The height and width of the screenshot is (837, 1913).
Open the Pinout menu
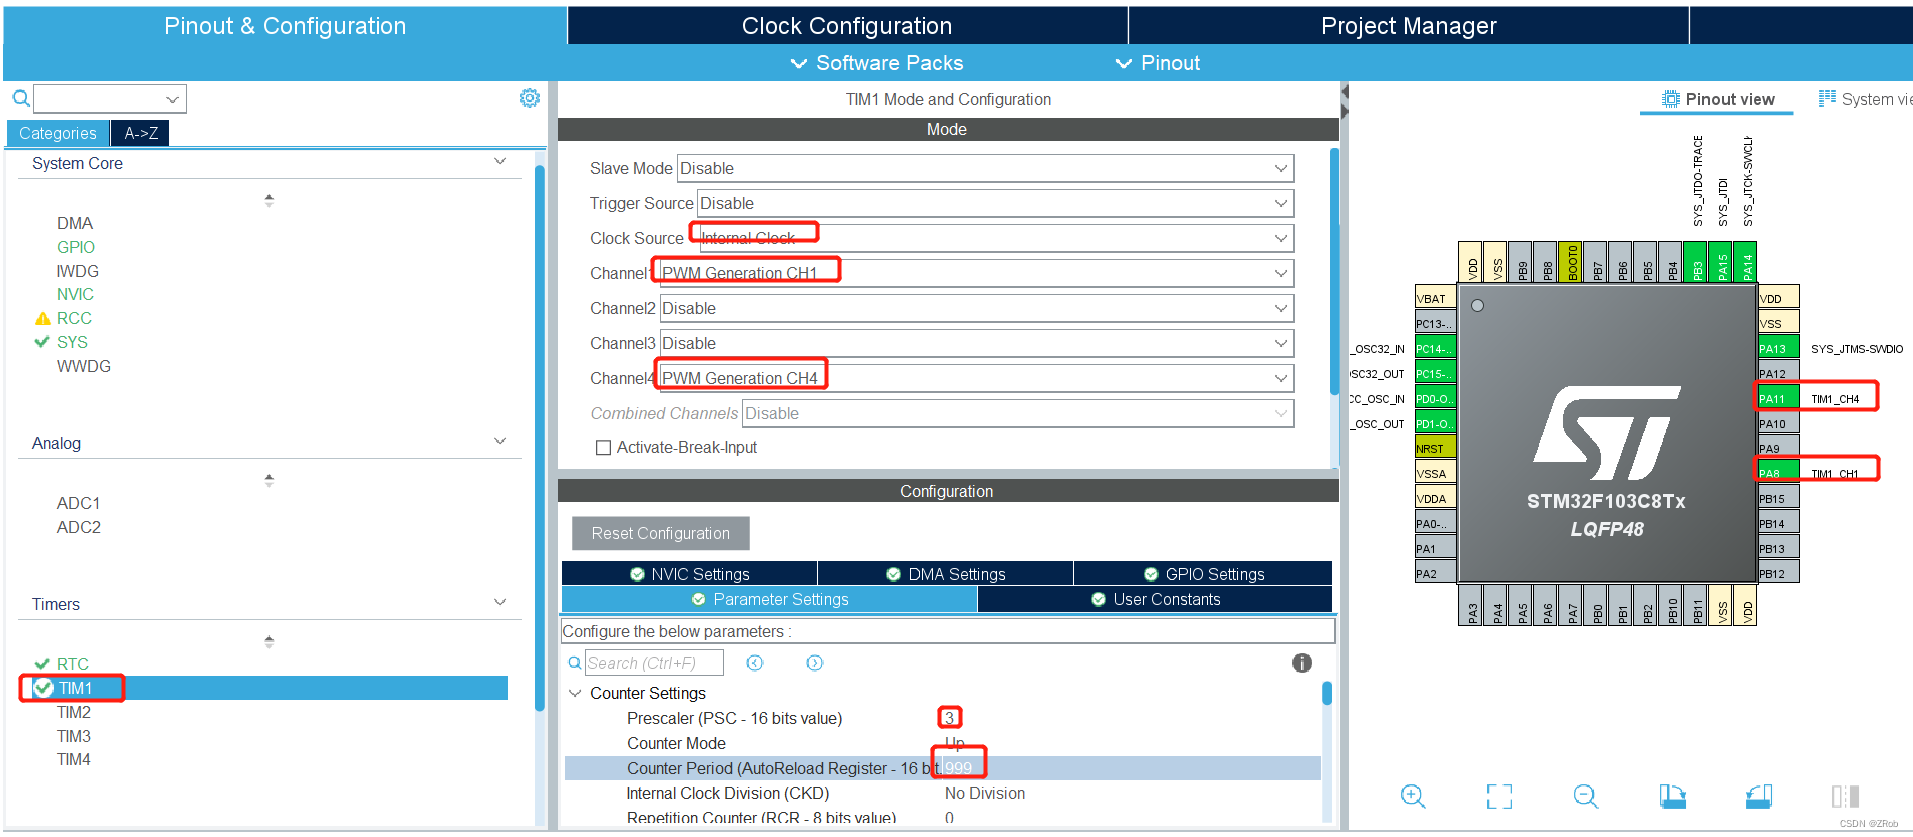1158,63
